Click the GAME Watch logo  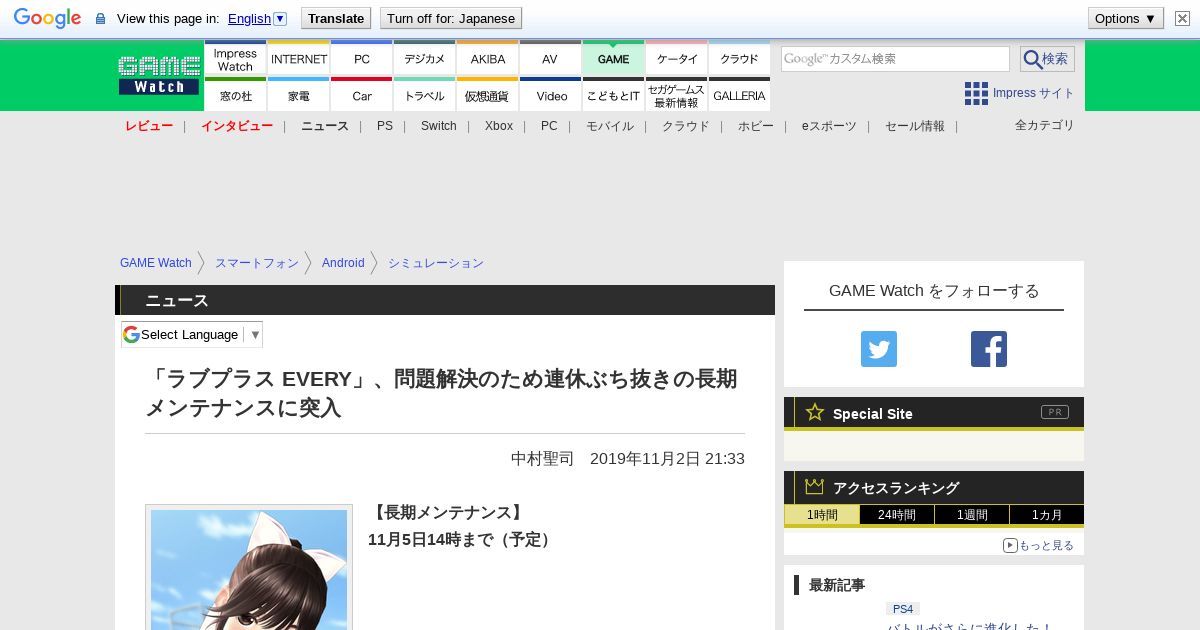point(159,76)
